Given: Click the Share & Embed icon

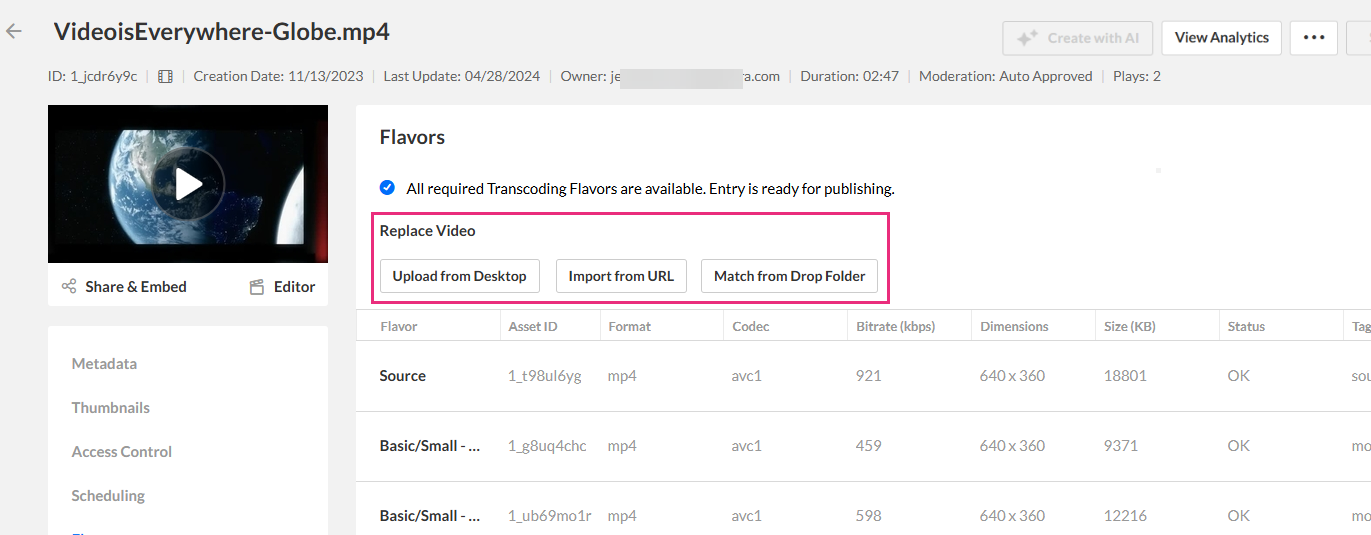Looking at the screenshot, I should click(x=69, y=286).
